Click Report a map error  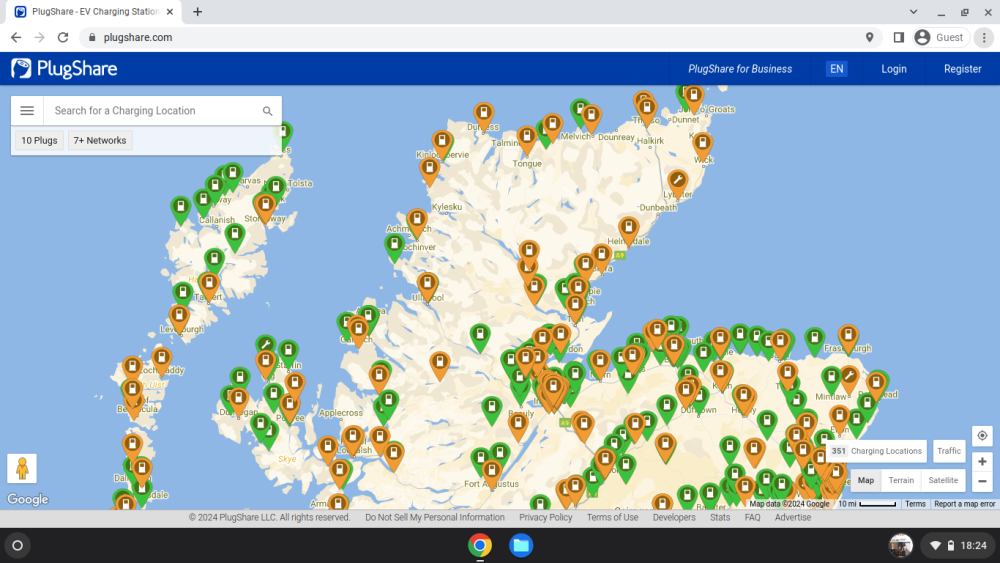tap(964, 504)
